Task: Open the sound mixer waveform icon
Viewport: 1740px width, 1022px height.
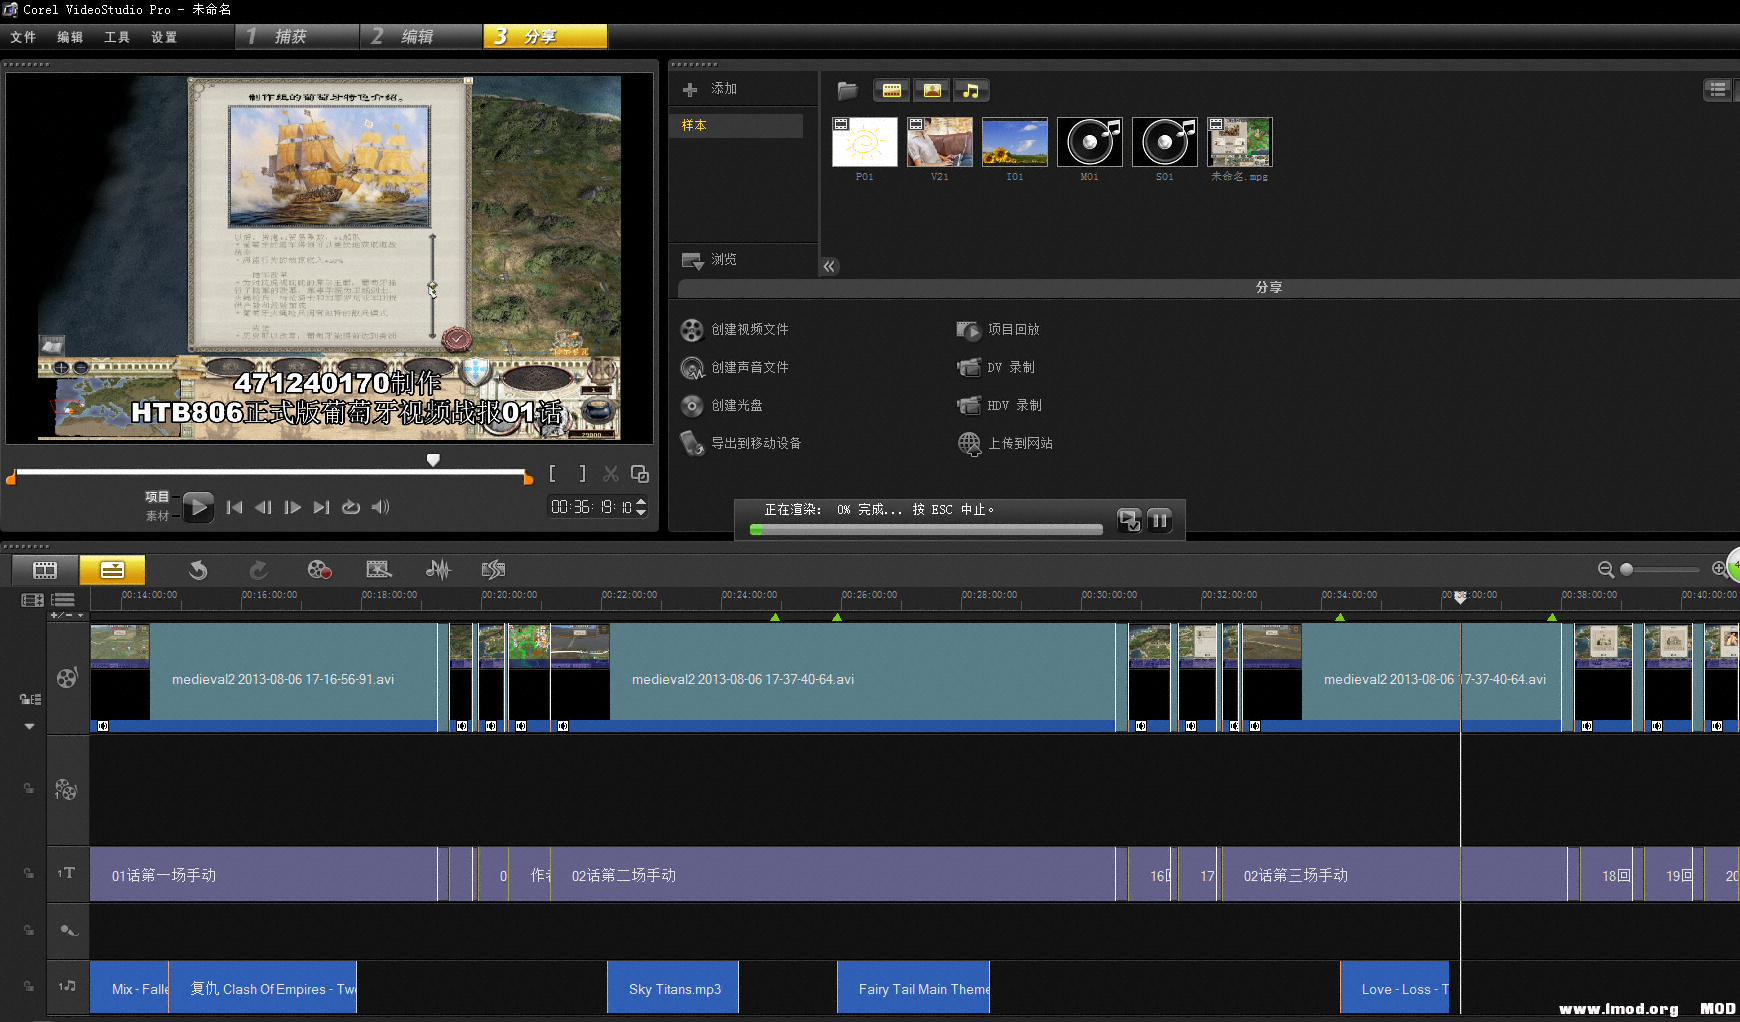Action: pos(438,570)
